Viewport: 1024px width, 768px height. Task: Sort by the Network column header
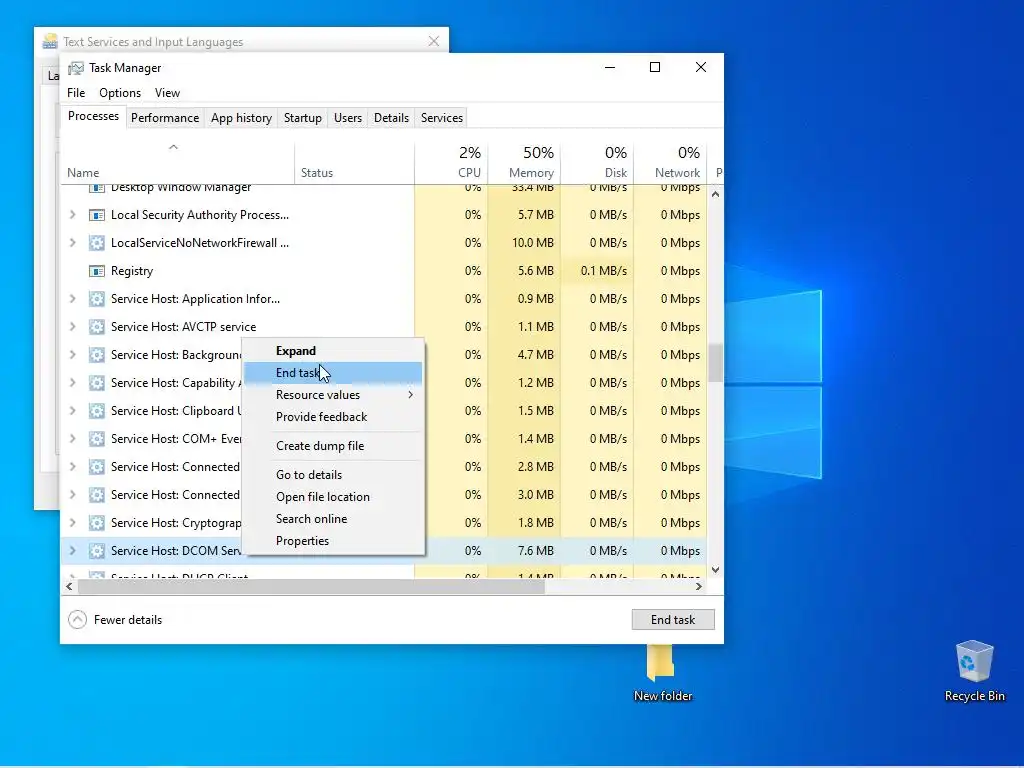tap(671, 163)
